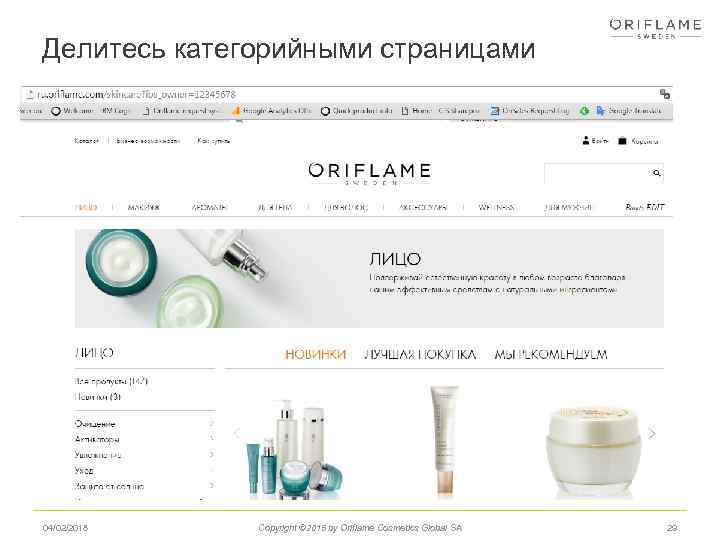
Task: Show previous products with left carousel arrow
Action: point(237,433)
